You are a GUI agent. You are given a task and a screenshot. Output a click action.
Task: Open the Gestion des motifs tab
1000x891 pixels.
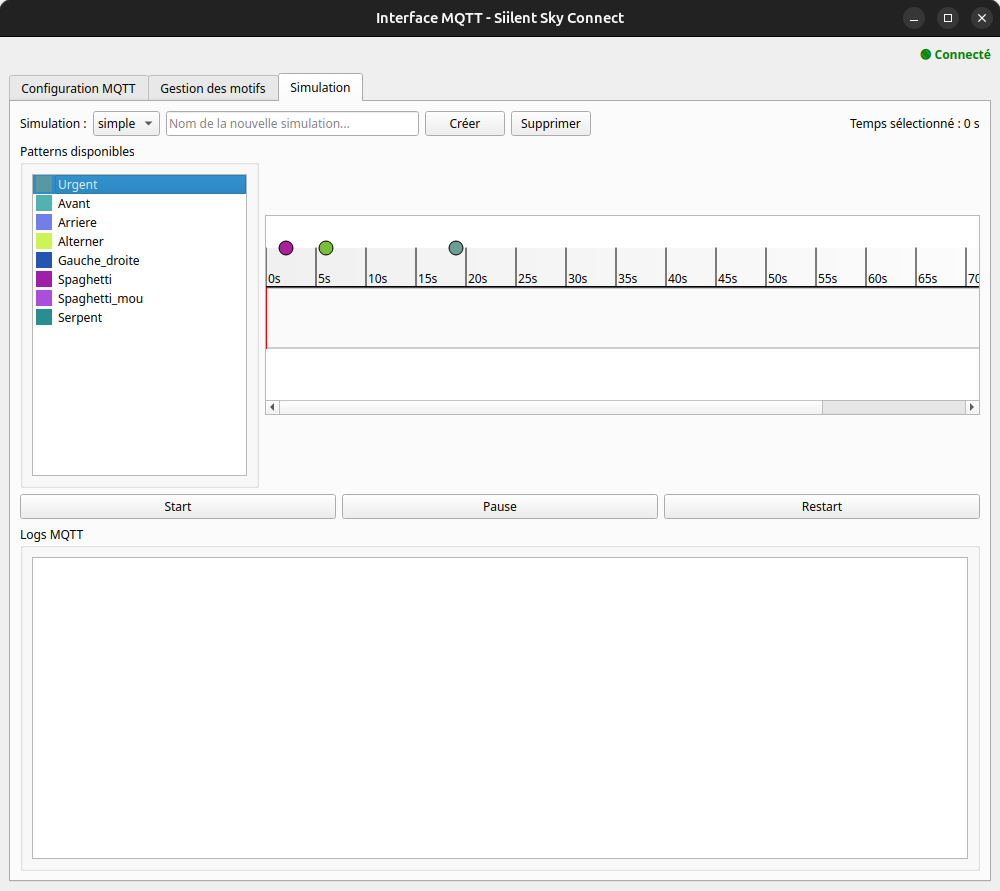click(213, 88)
